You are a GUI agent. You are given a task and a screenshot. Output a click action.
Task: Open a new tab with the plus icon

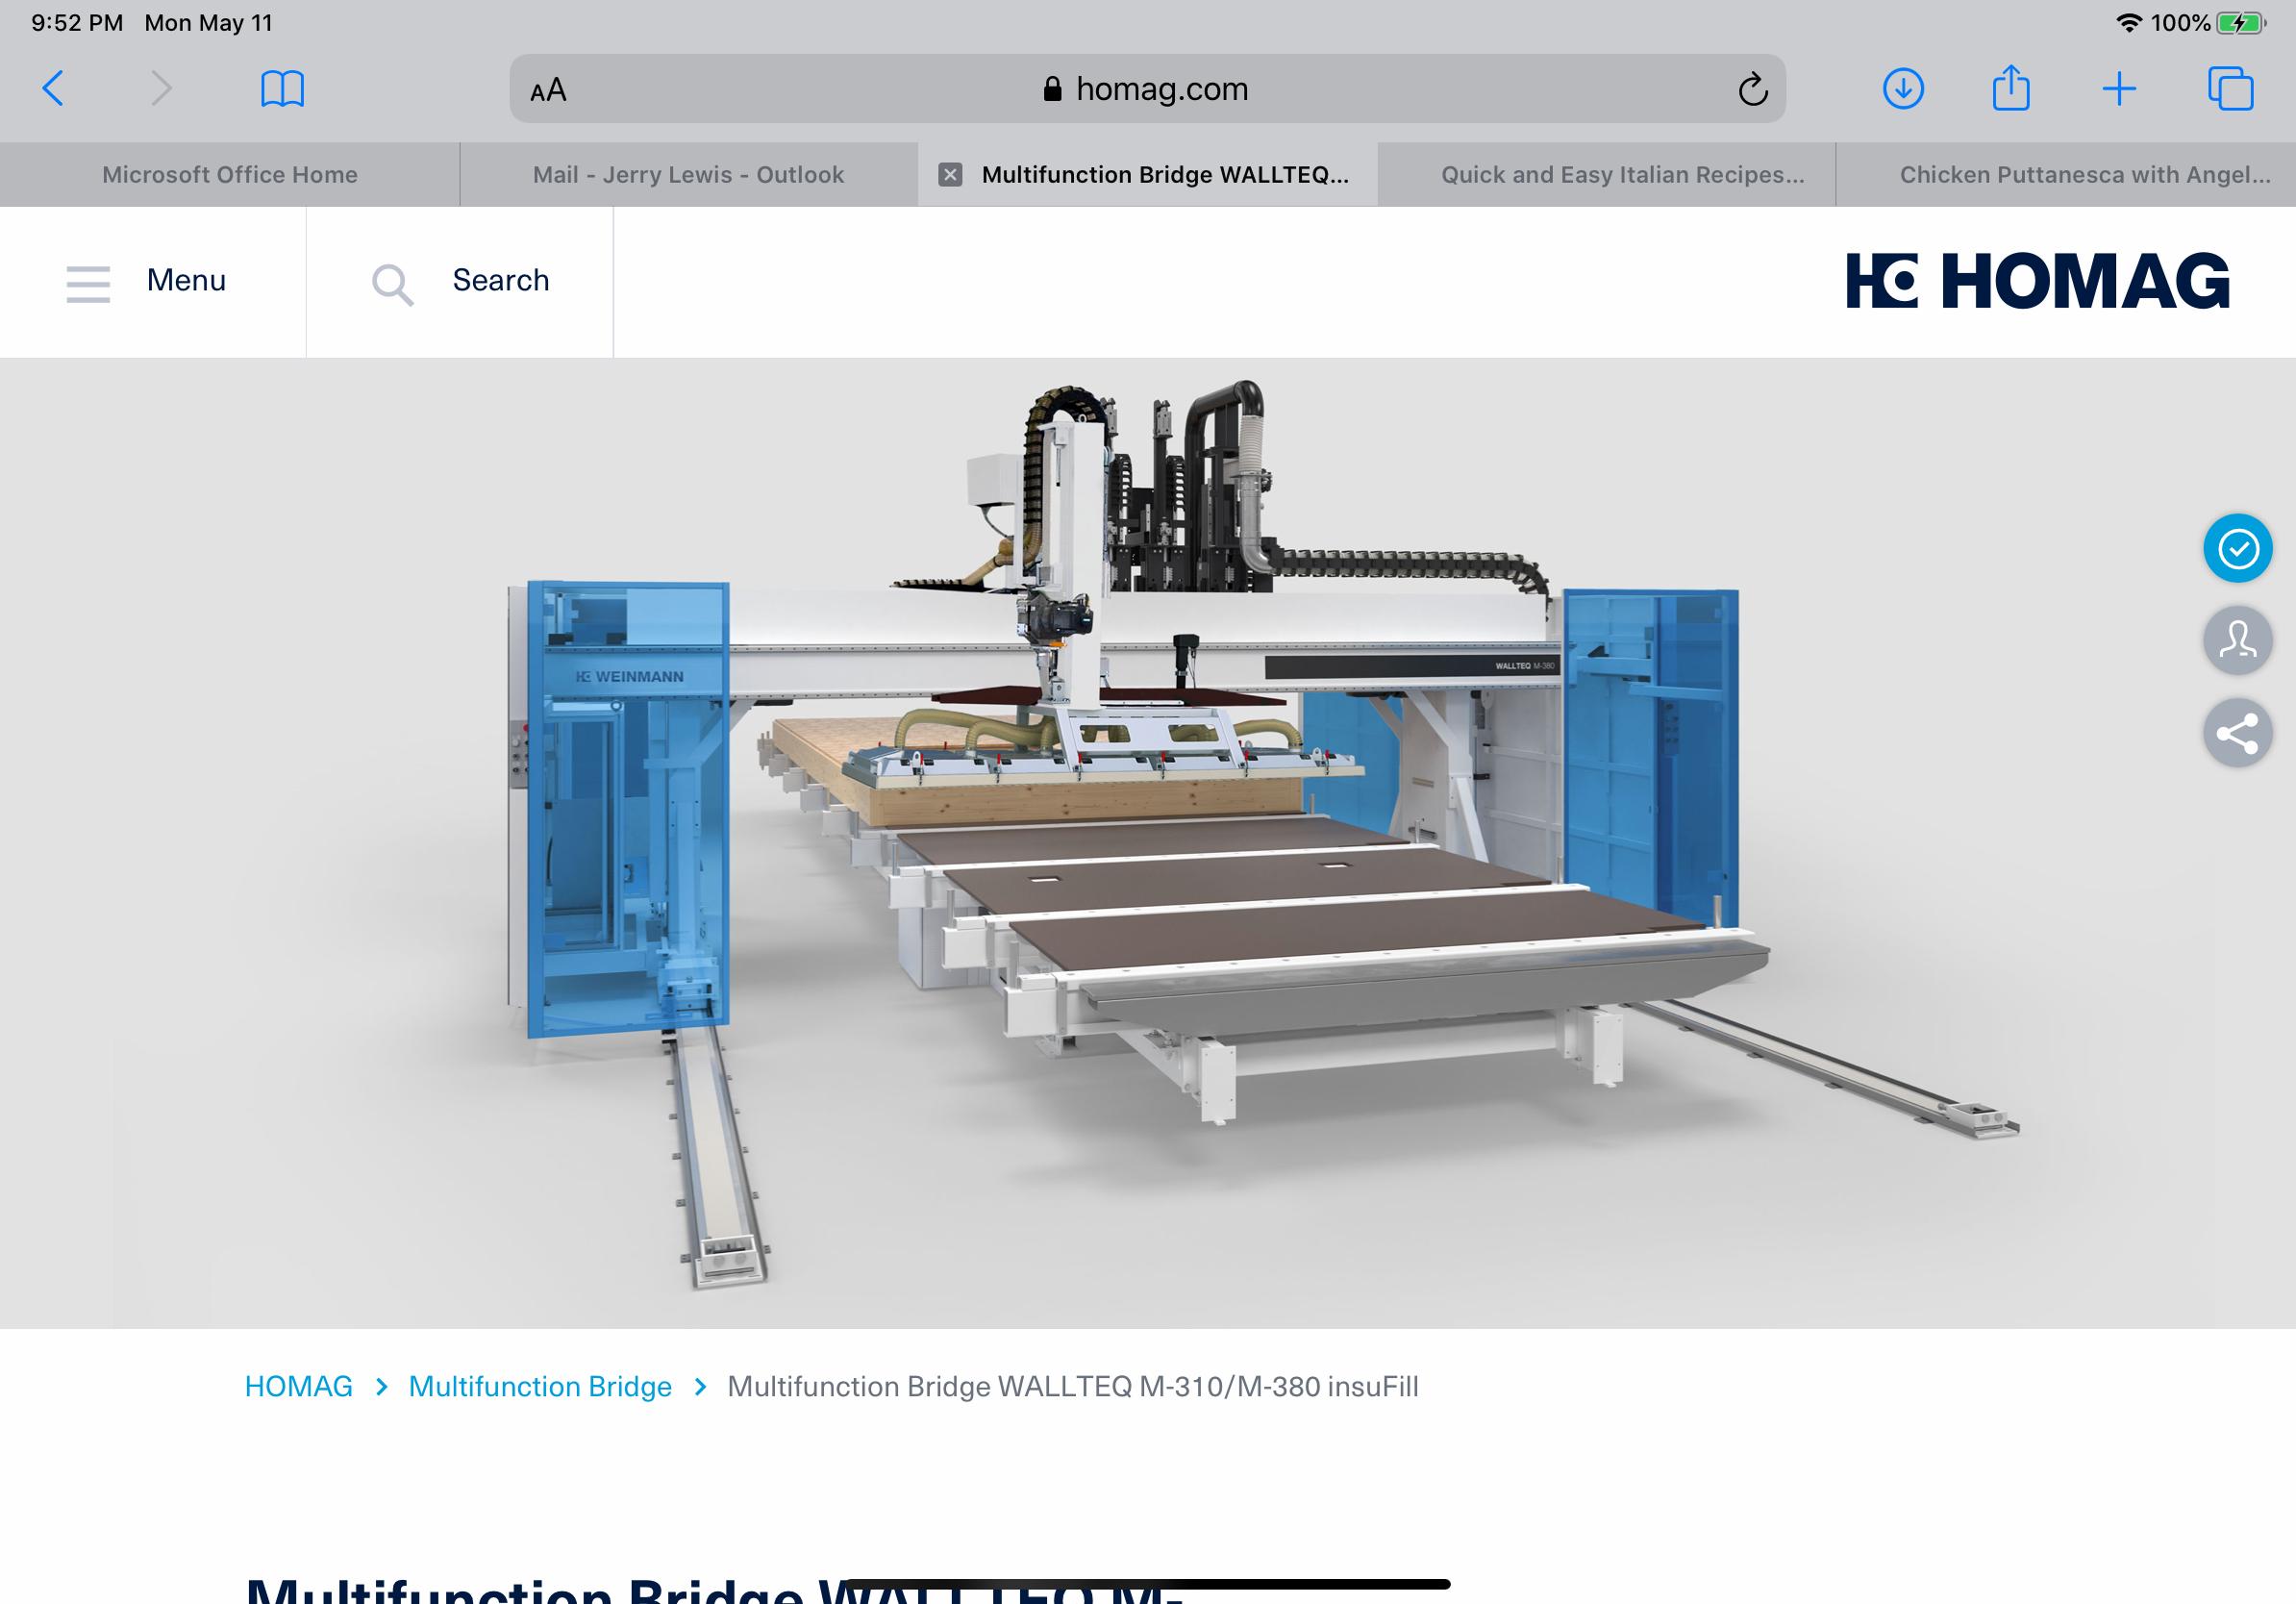pos(2118,89)
